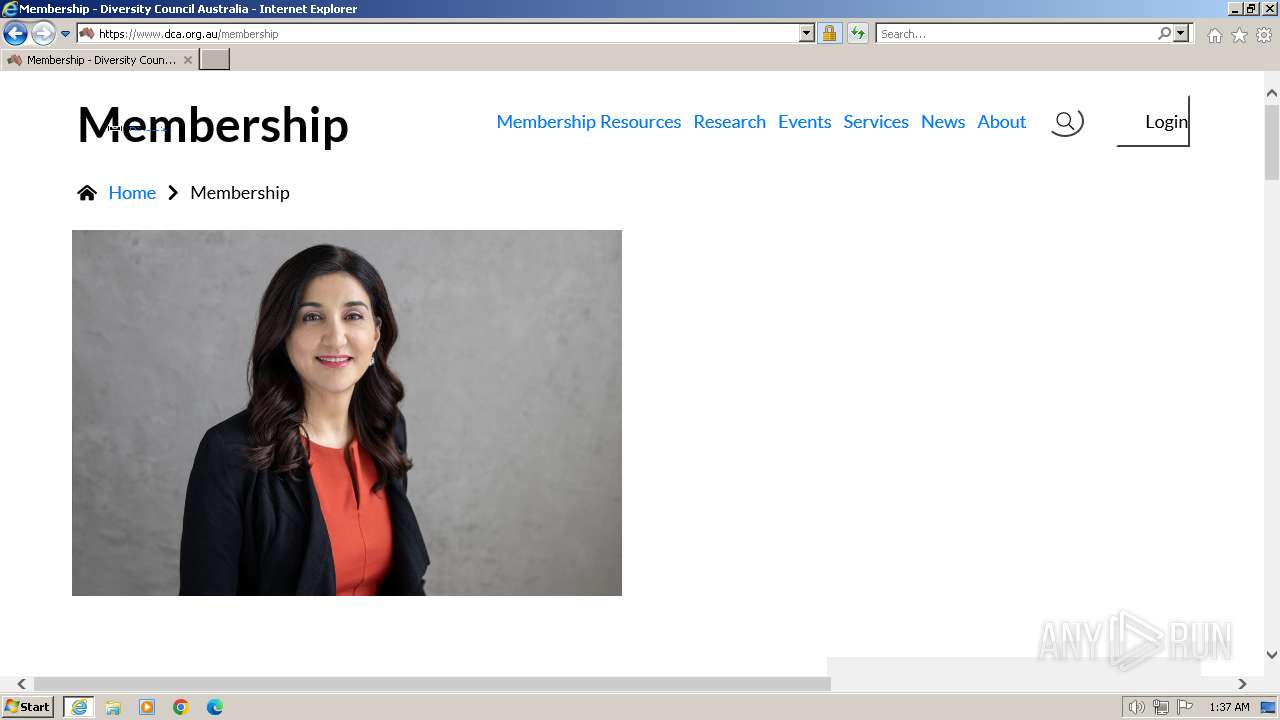Screen dimensions: 1280x720
Task: Open the Research menu link
Action: pyautogui.click(x=729, y=121)
